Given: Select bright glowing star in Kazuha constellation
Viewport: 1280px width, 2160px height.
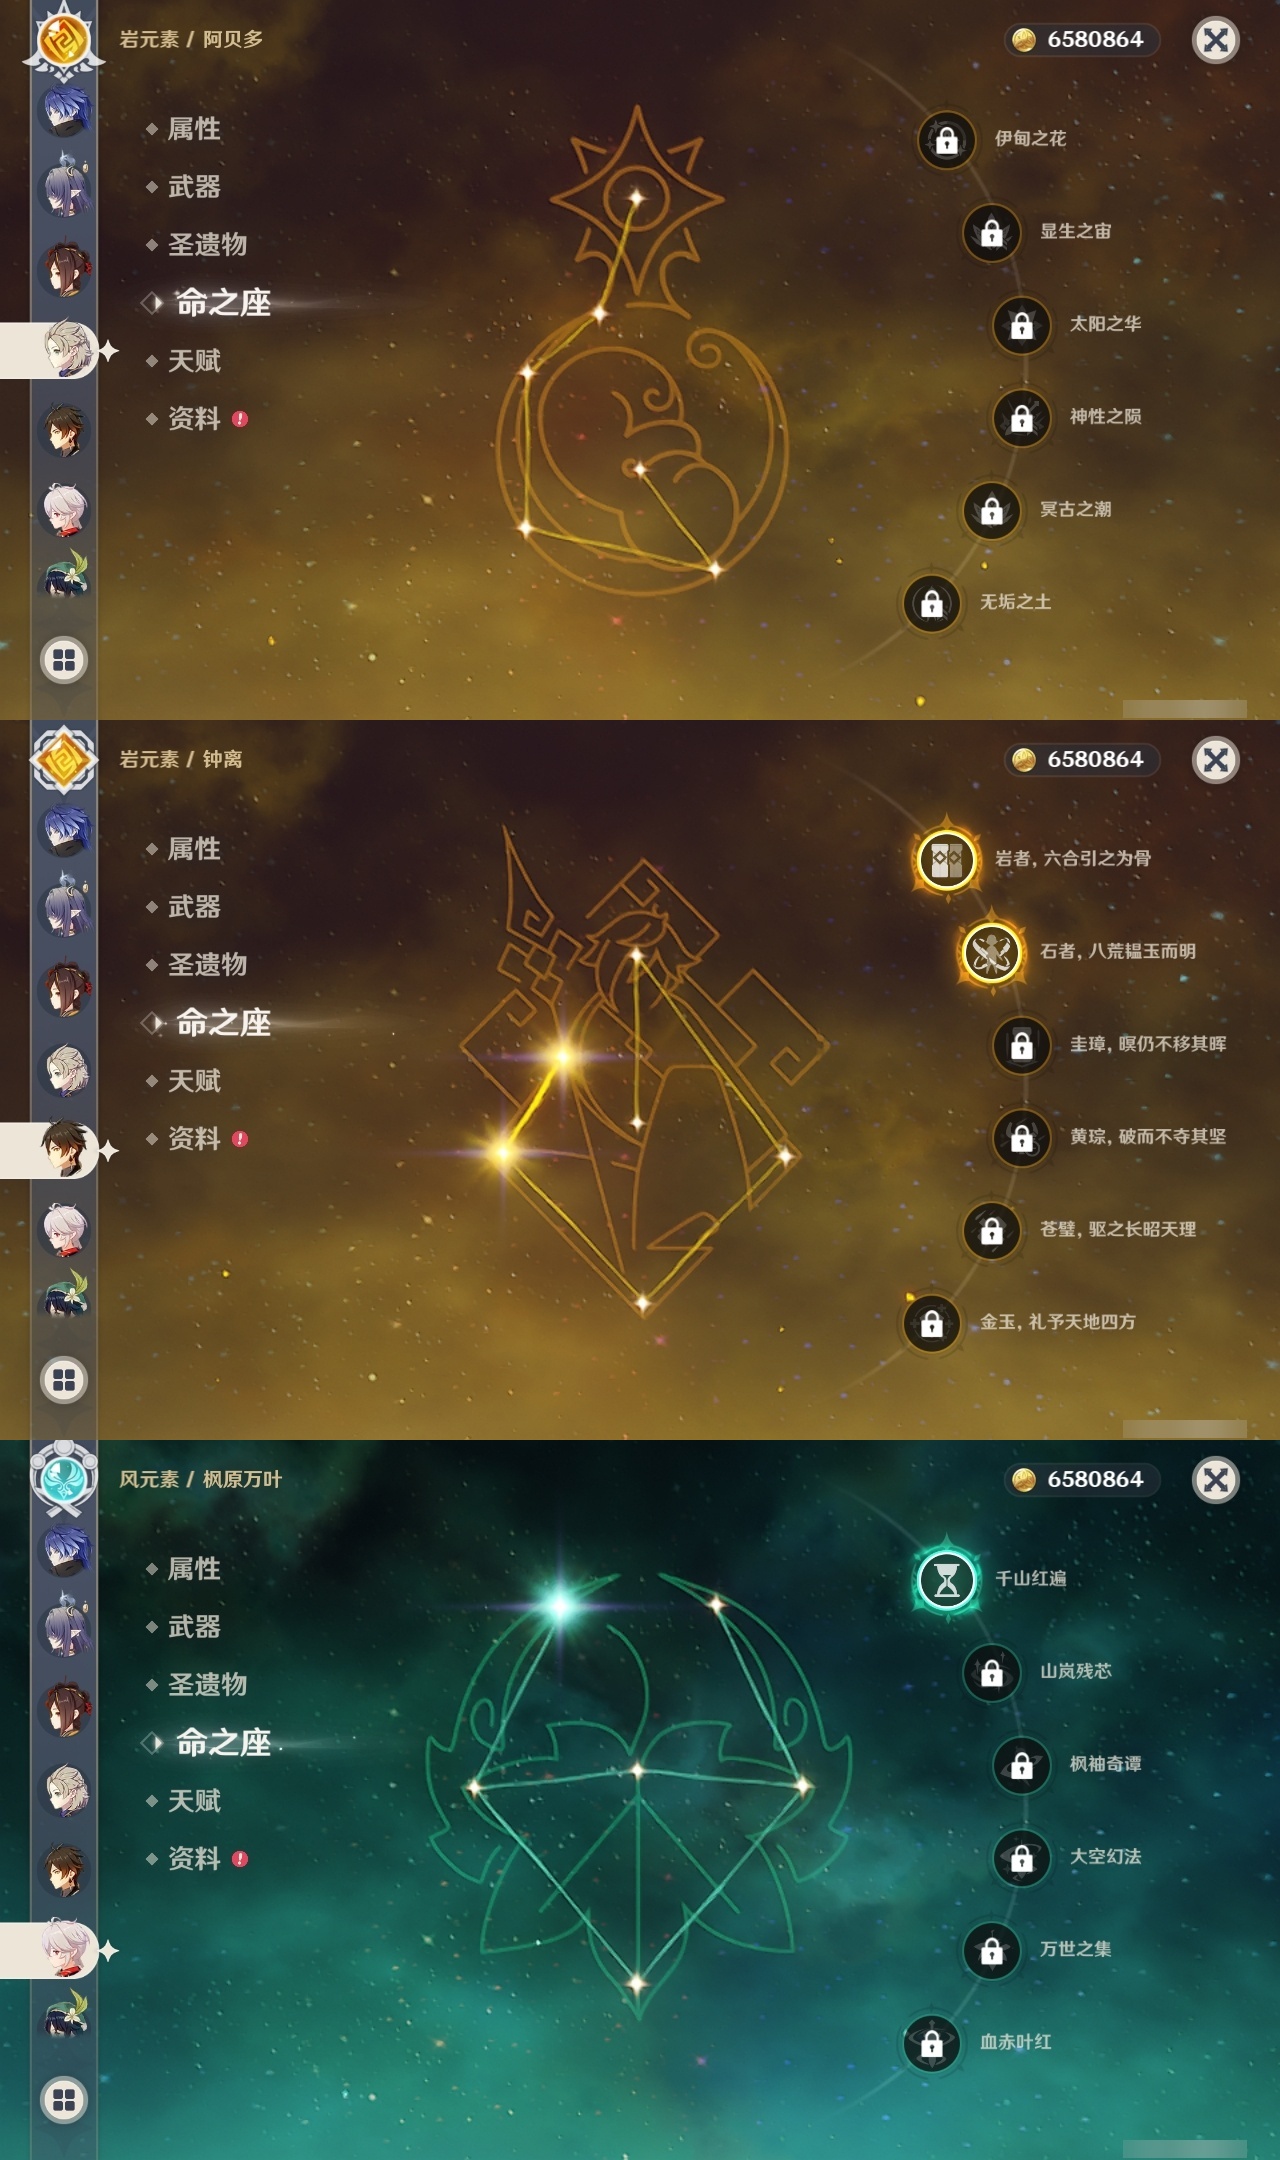Looking at the screenshot, I should (560, 1606).
